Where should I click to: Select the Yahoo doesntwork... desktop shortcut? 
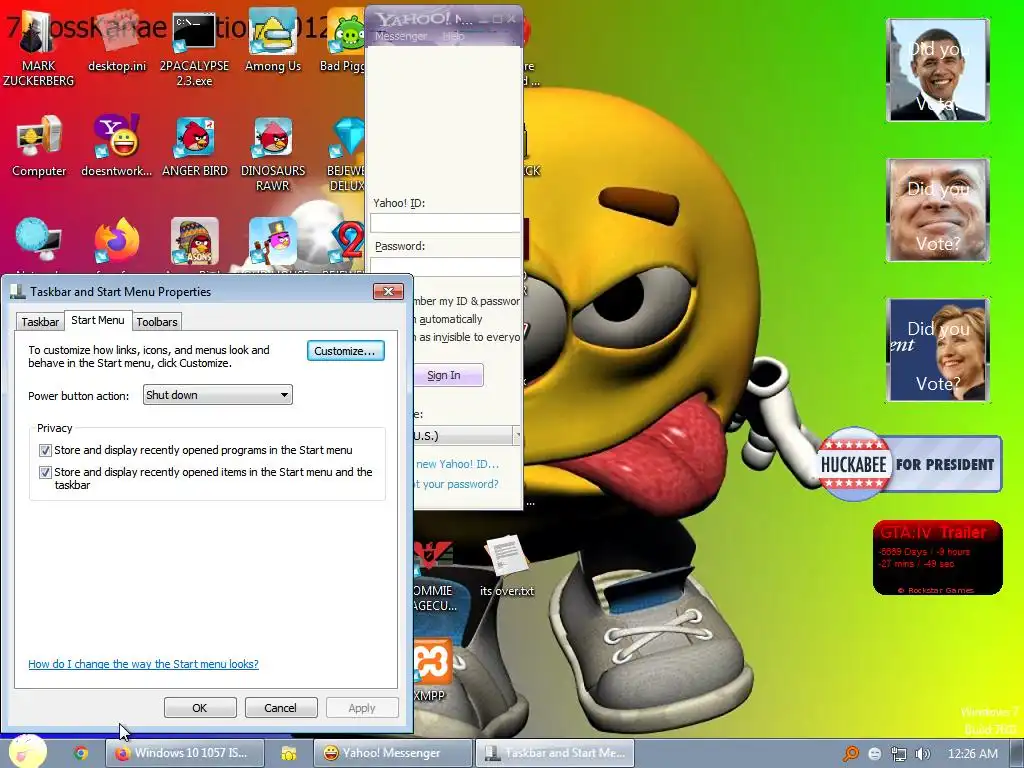pos(116,145)
